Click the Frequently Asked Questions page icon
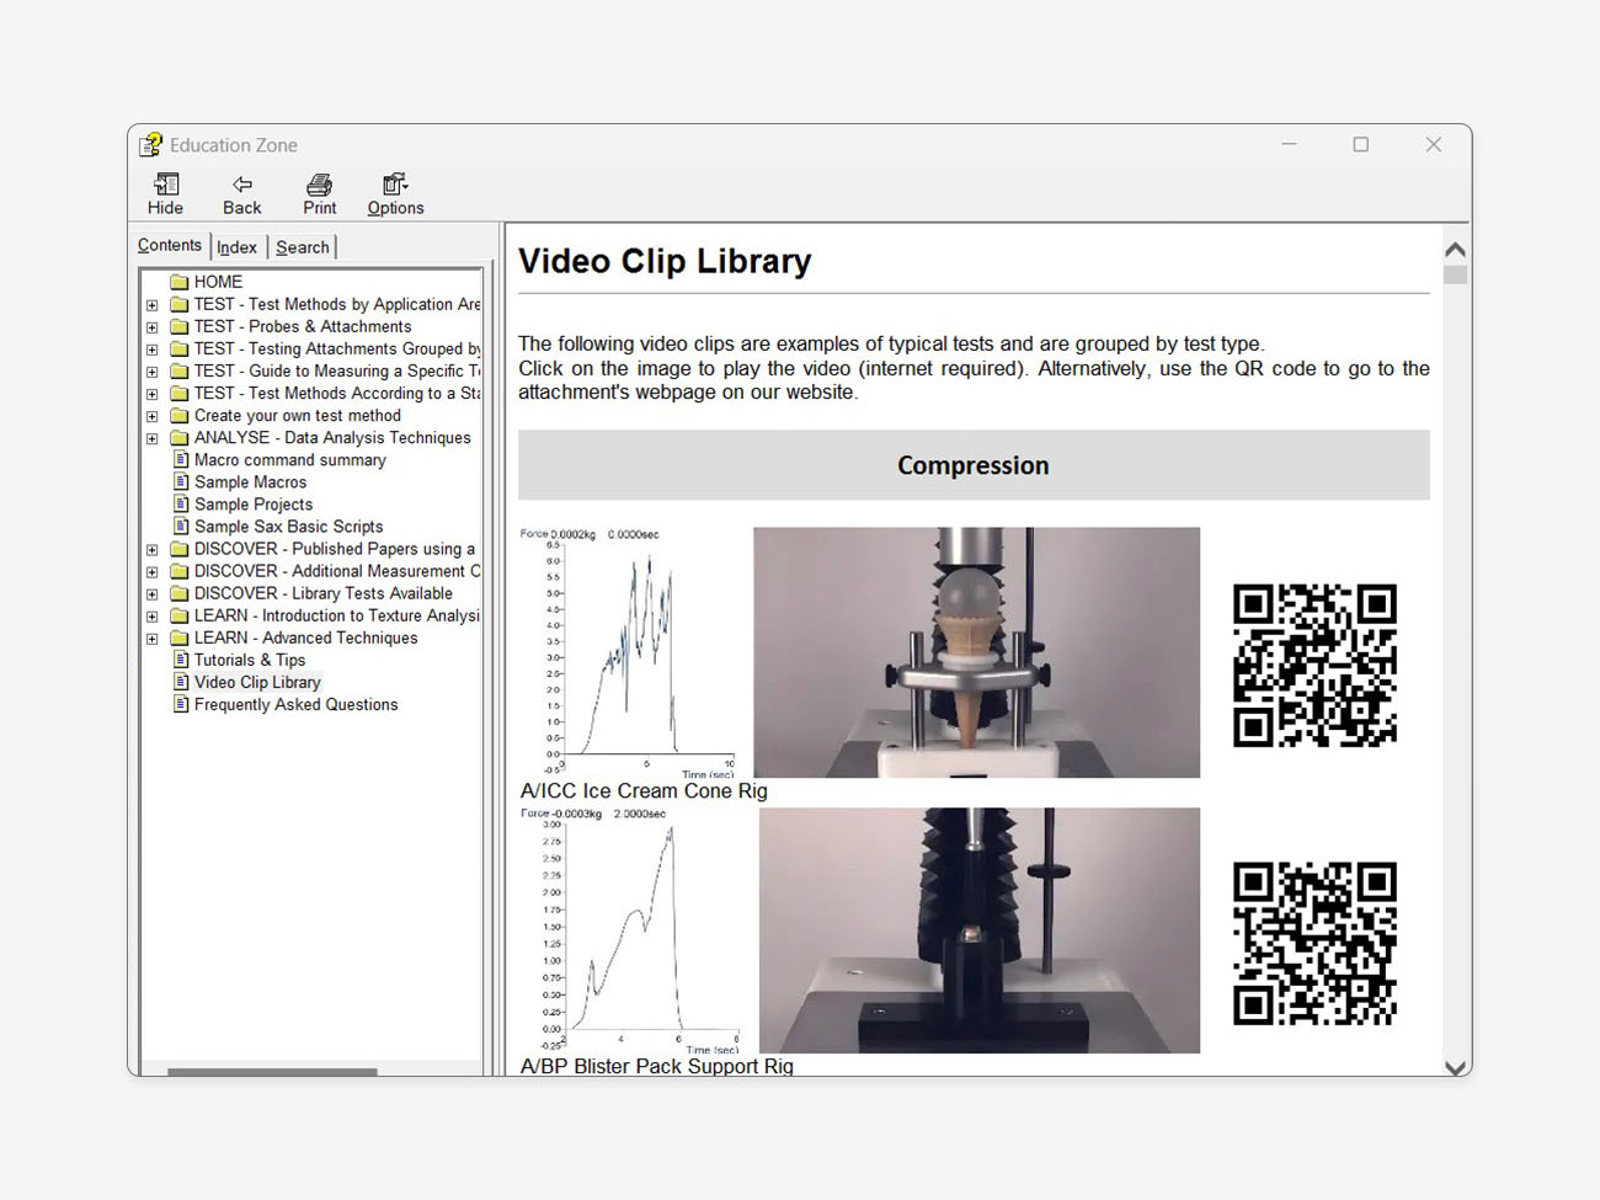Screen dimensions: 1600x1200 tap(181, 704)
